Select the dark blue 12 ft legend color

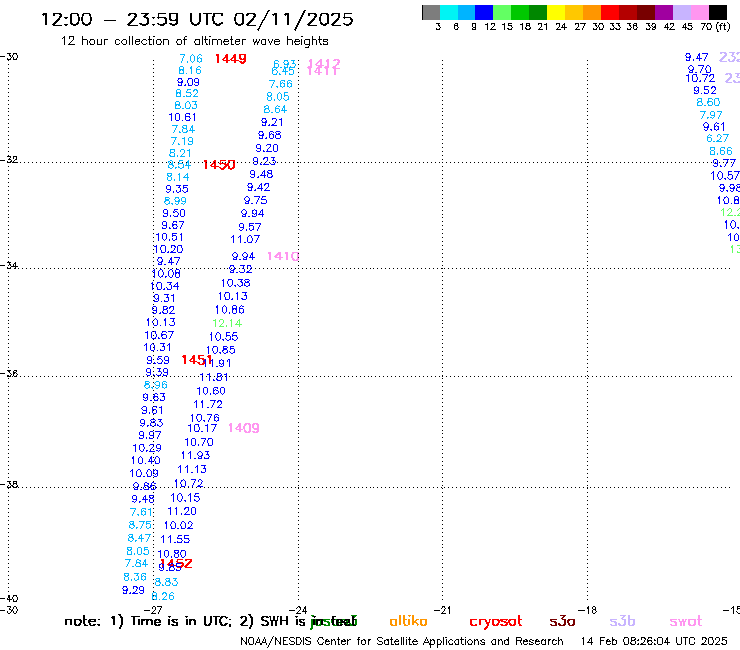(484, 12)
